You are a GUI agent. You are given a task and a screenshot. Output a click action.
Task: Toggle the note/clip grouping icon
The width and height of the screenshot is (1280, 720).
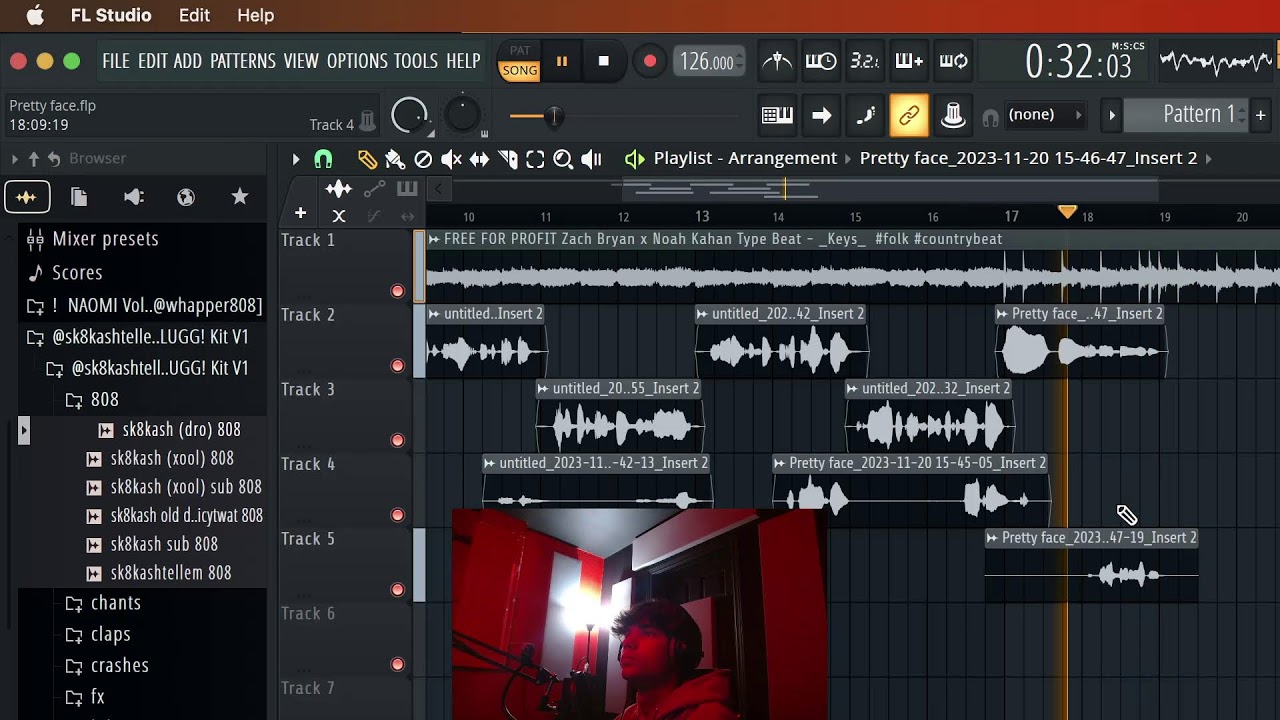(865, 115)
